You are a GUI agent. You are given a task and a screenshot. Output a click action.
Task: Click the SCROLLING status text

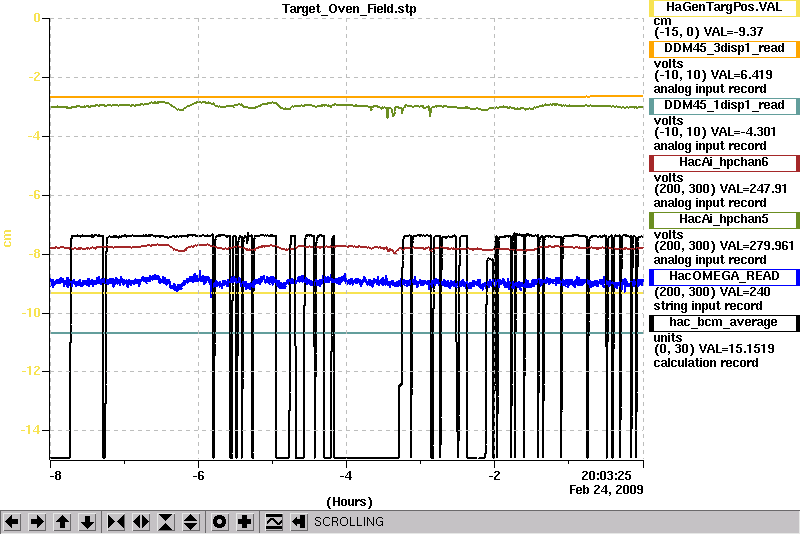point(349,522)
